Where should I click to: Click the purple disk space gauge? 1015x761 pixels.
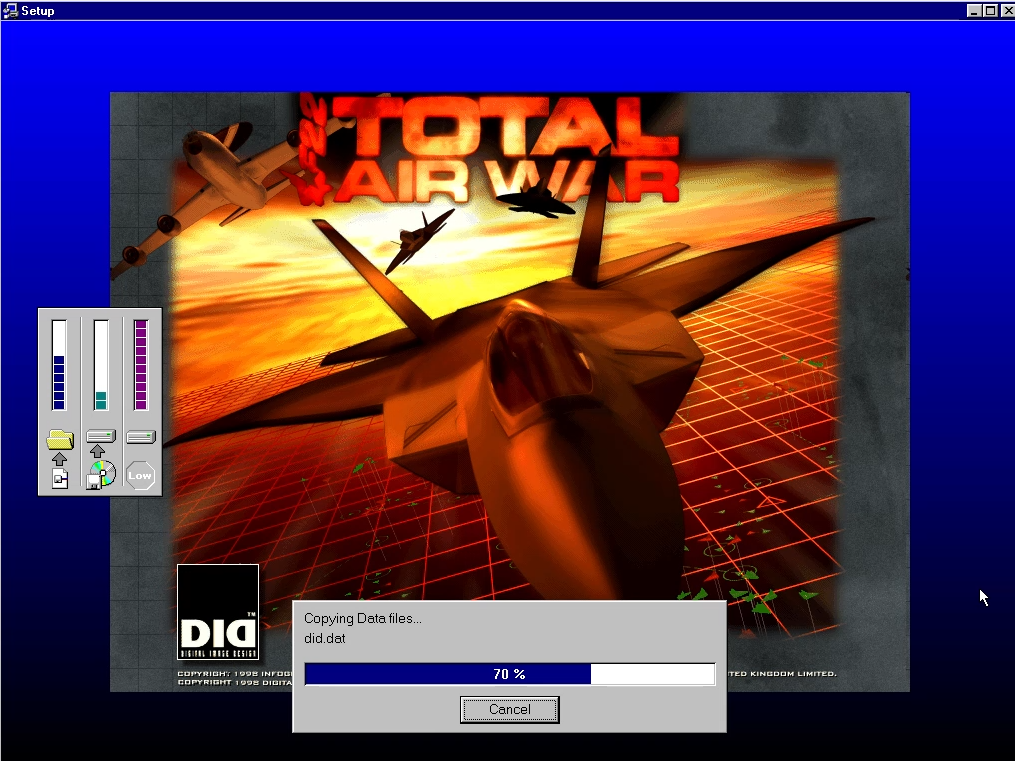click(141, 365)
